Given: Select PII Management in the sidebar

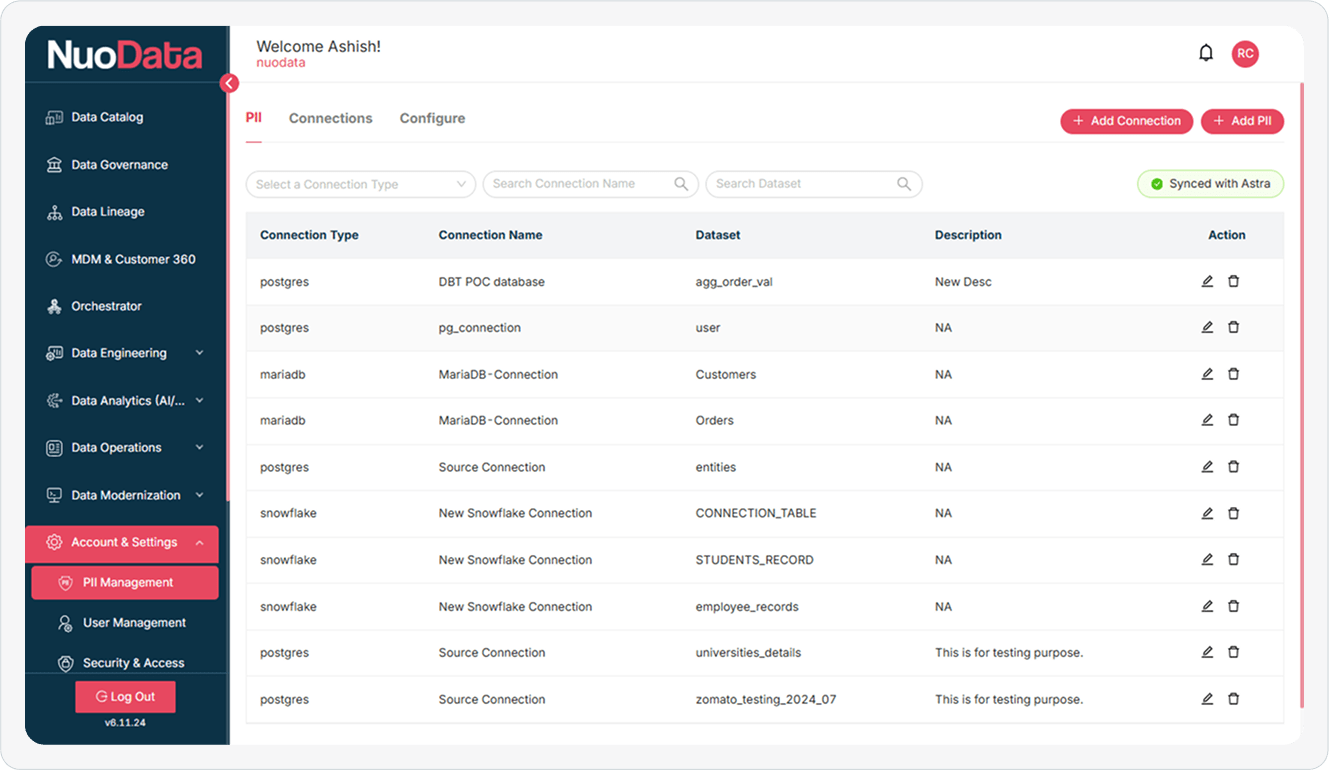Looking at the screenshot, I should click(125, 583).
